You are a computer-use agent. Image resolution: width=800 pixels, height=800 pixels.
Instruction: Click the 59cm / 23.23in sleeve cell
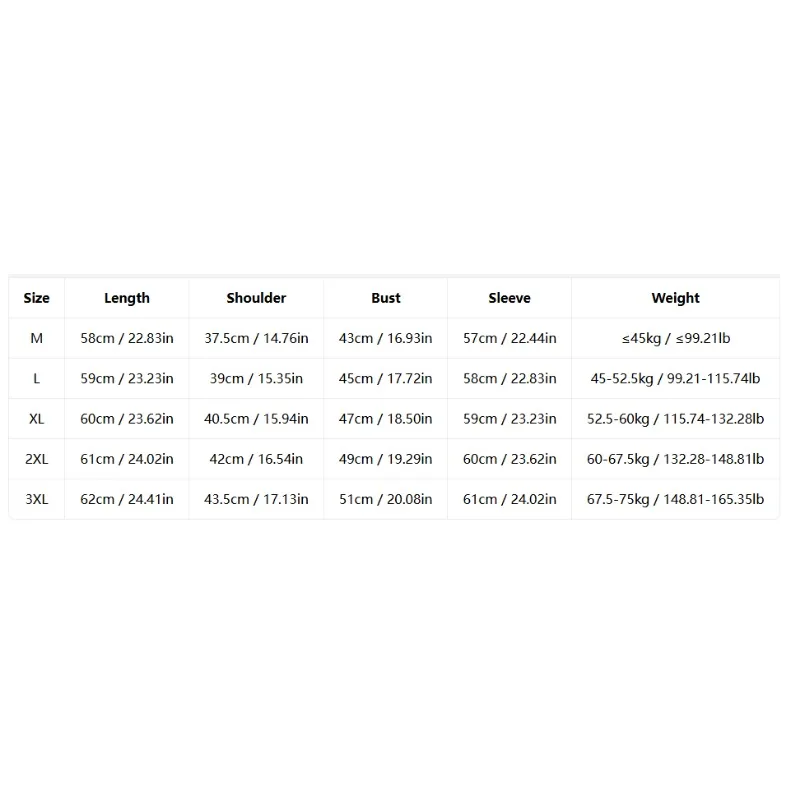point(509,419)
